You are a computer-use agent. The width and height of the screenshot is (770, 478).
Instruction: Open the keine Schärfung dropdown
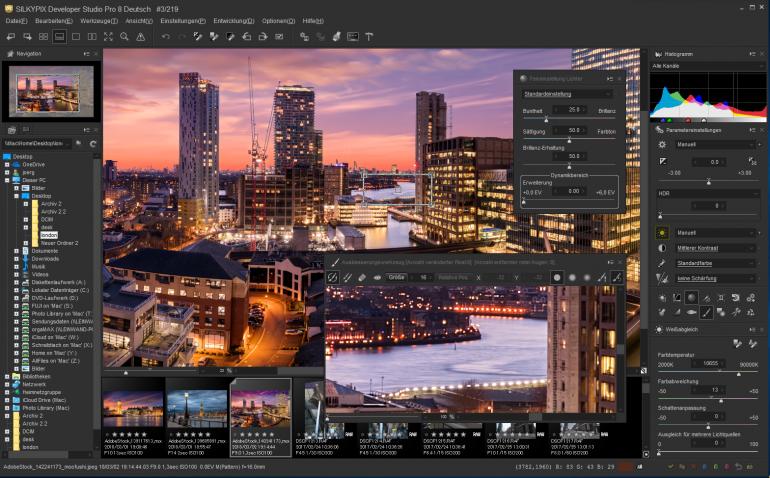(715, 279)
